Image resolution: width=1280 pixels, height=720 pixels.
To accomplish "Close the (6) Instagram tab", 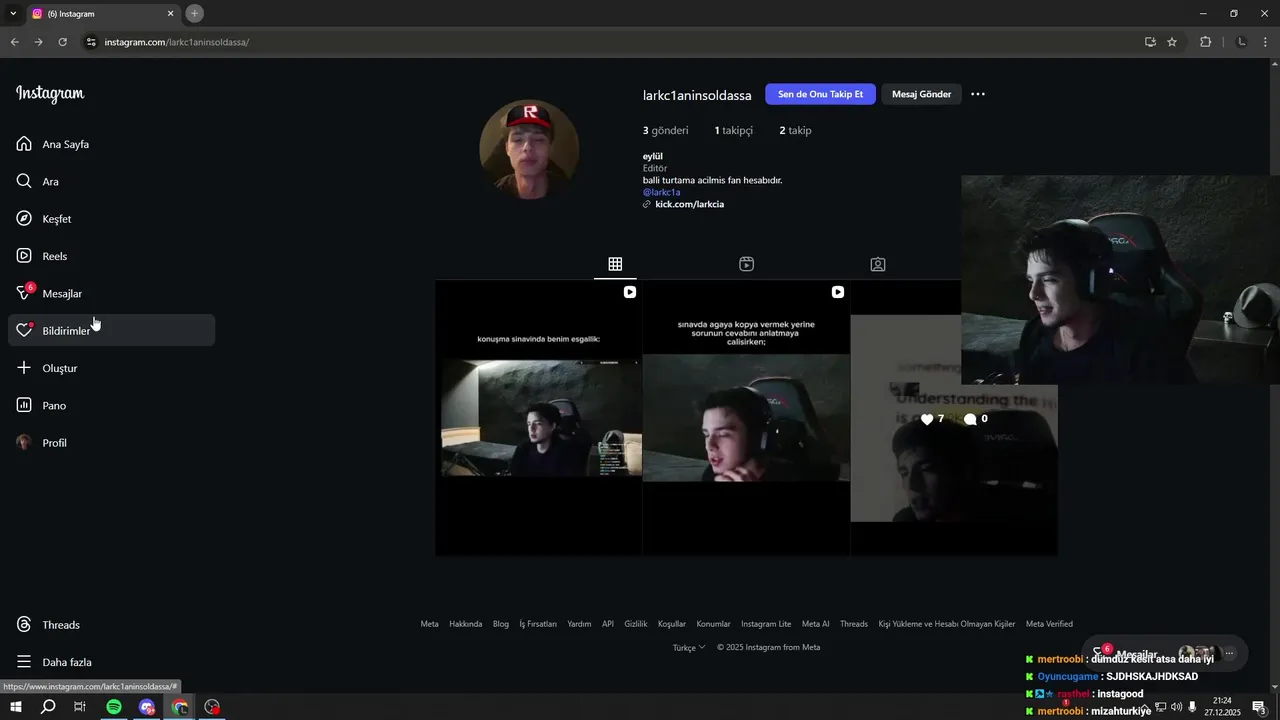I will pyautogui.click(x=170, y=14).
